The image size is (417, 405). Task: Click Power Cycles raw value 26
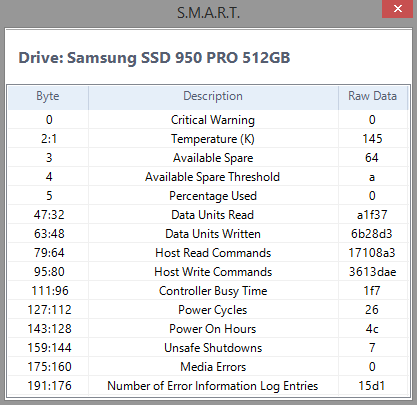[372, 310]
